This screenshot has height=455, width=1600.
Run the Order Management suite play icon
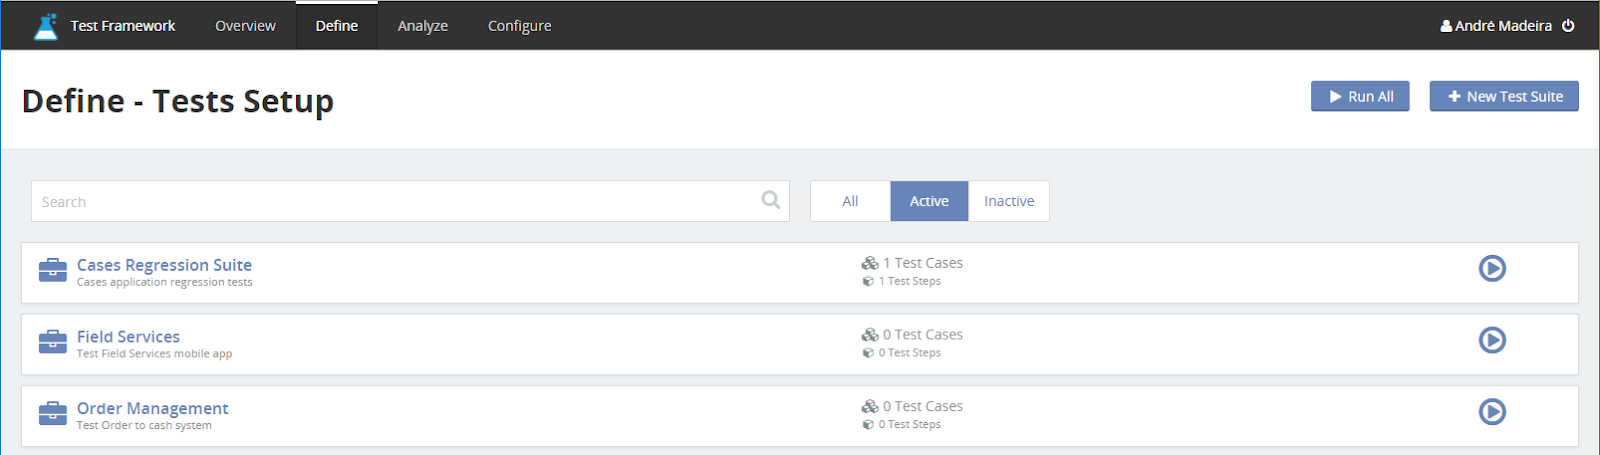pyautogui.click(x=1492, y=411)
